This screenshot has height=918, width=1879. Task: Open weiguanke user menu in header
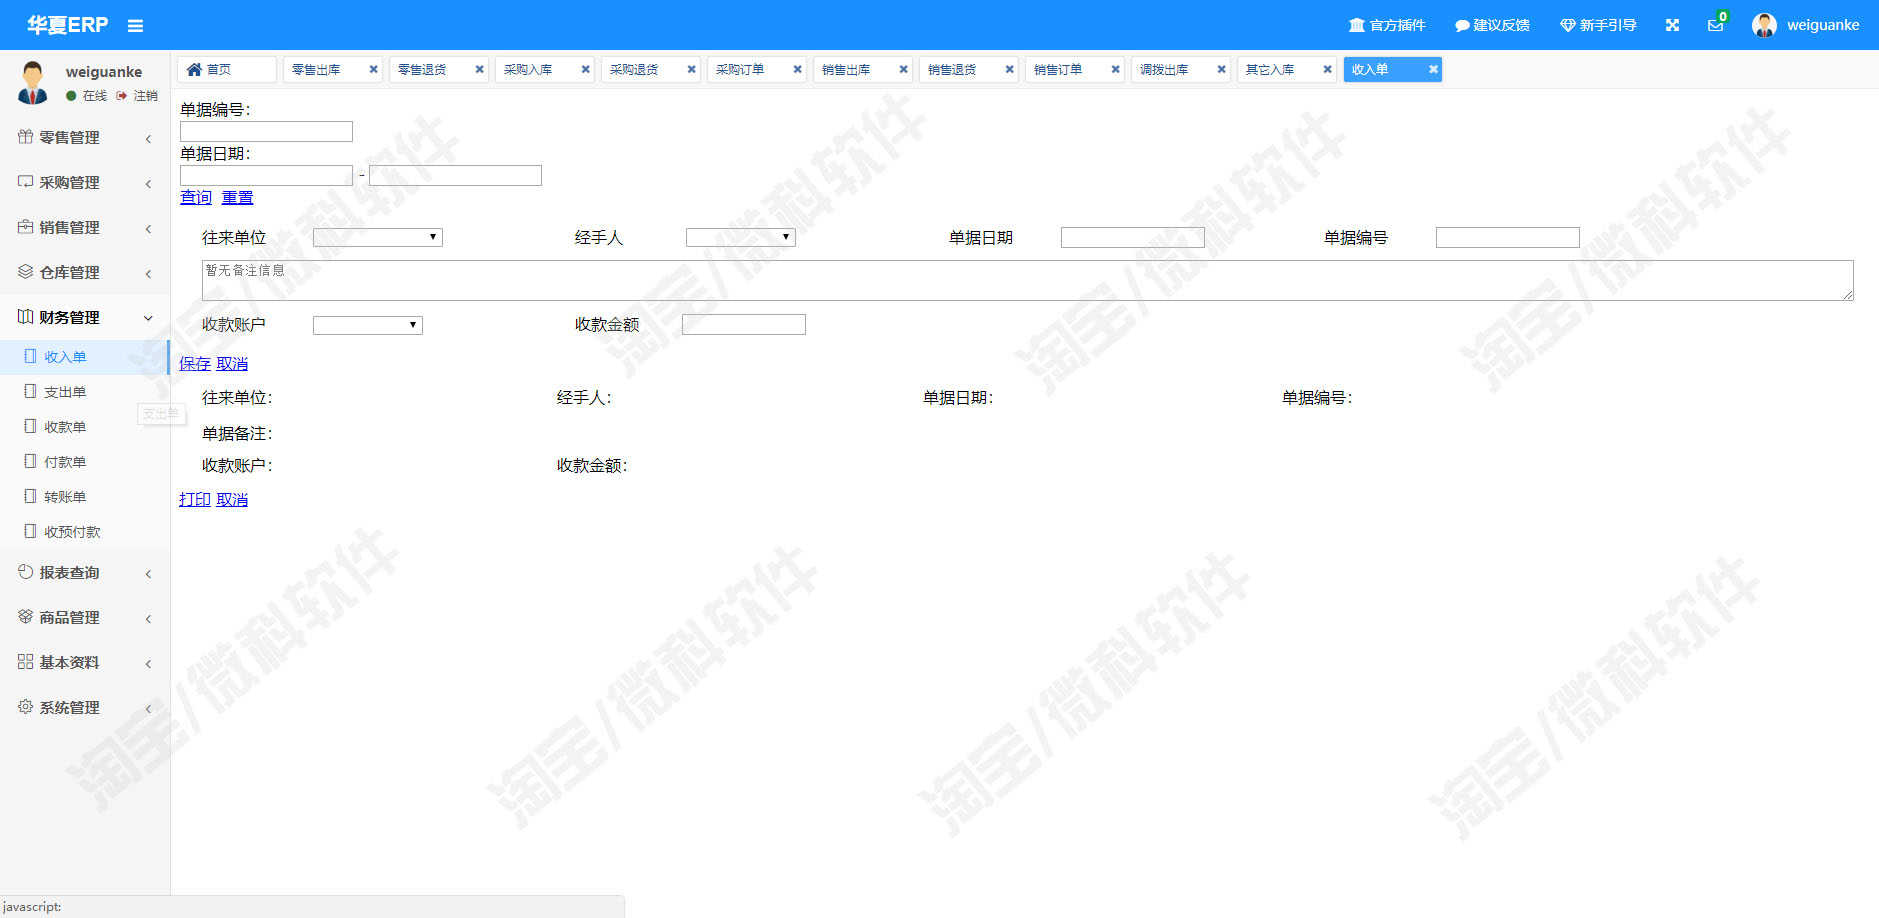[x=1806, y=25]
